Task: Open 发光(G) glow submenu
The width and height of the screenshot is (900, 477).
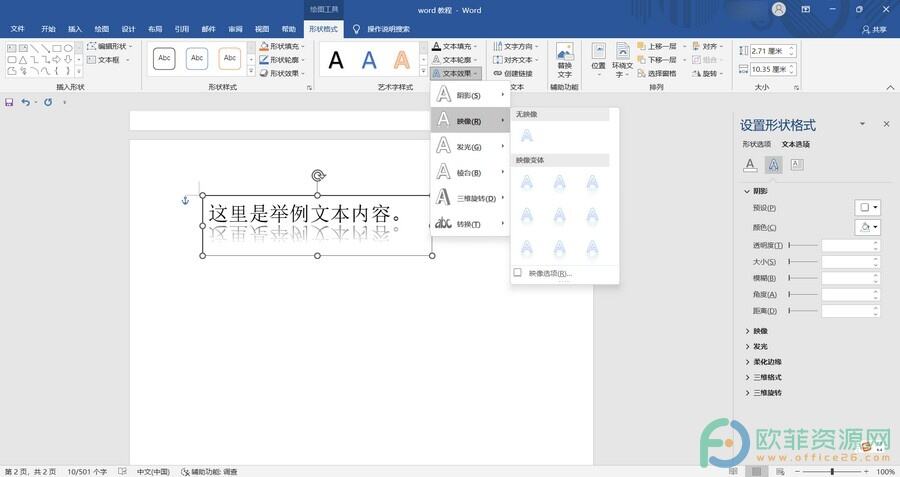Action: (x=470, y=146)
